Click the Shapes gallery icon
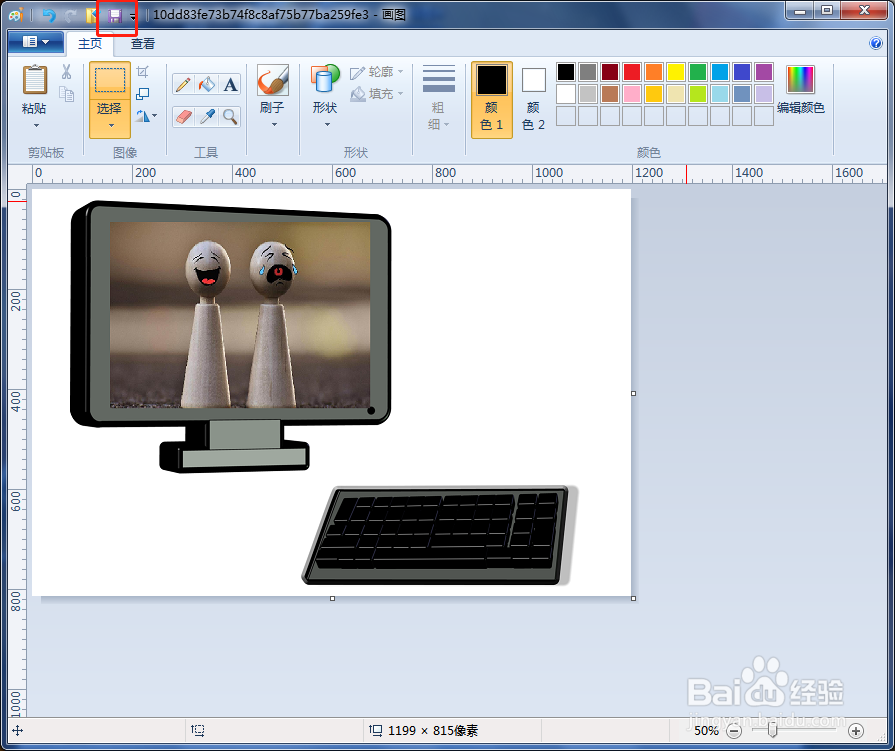895x751 pixels. (x=325, y=79)
